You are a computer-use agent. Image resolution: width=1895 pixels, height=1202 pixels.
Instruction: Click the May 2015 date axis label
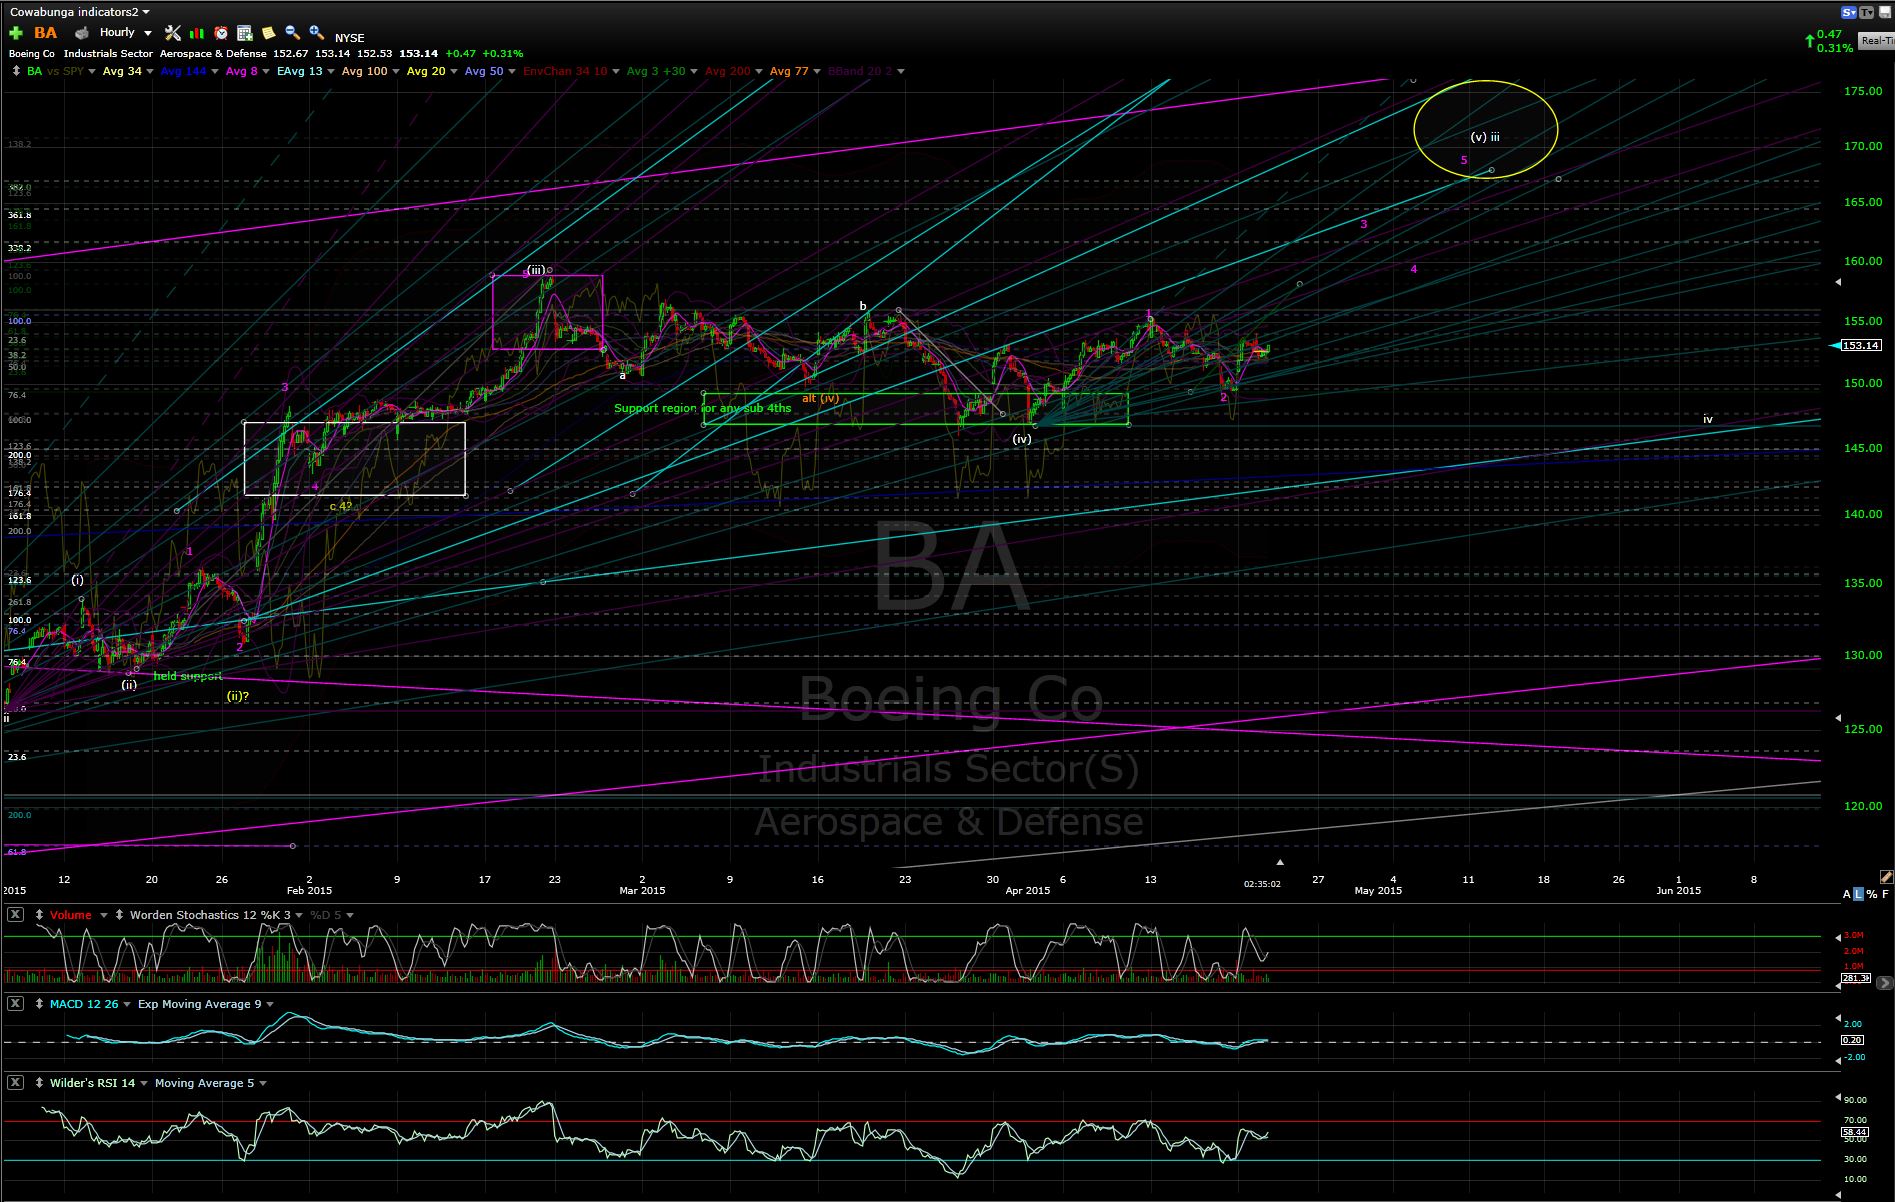tap(1378, 890)
